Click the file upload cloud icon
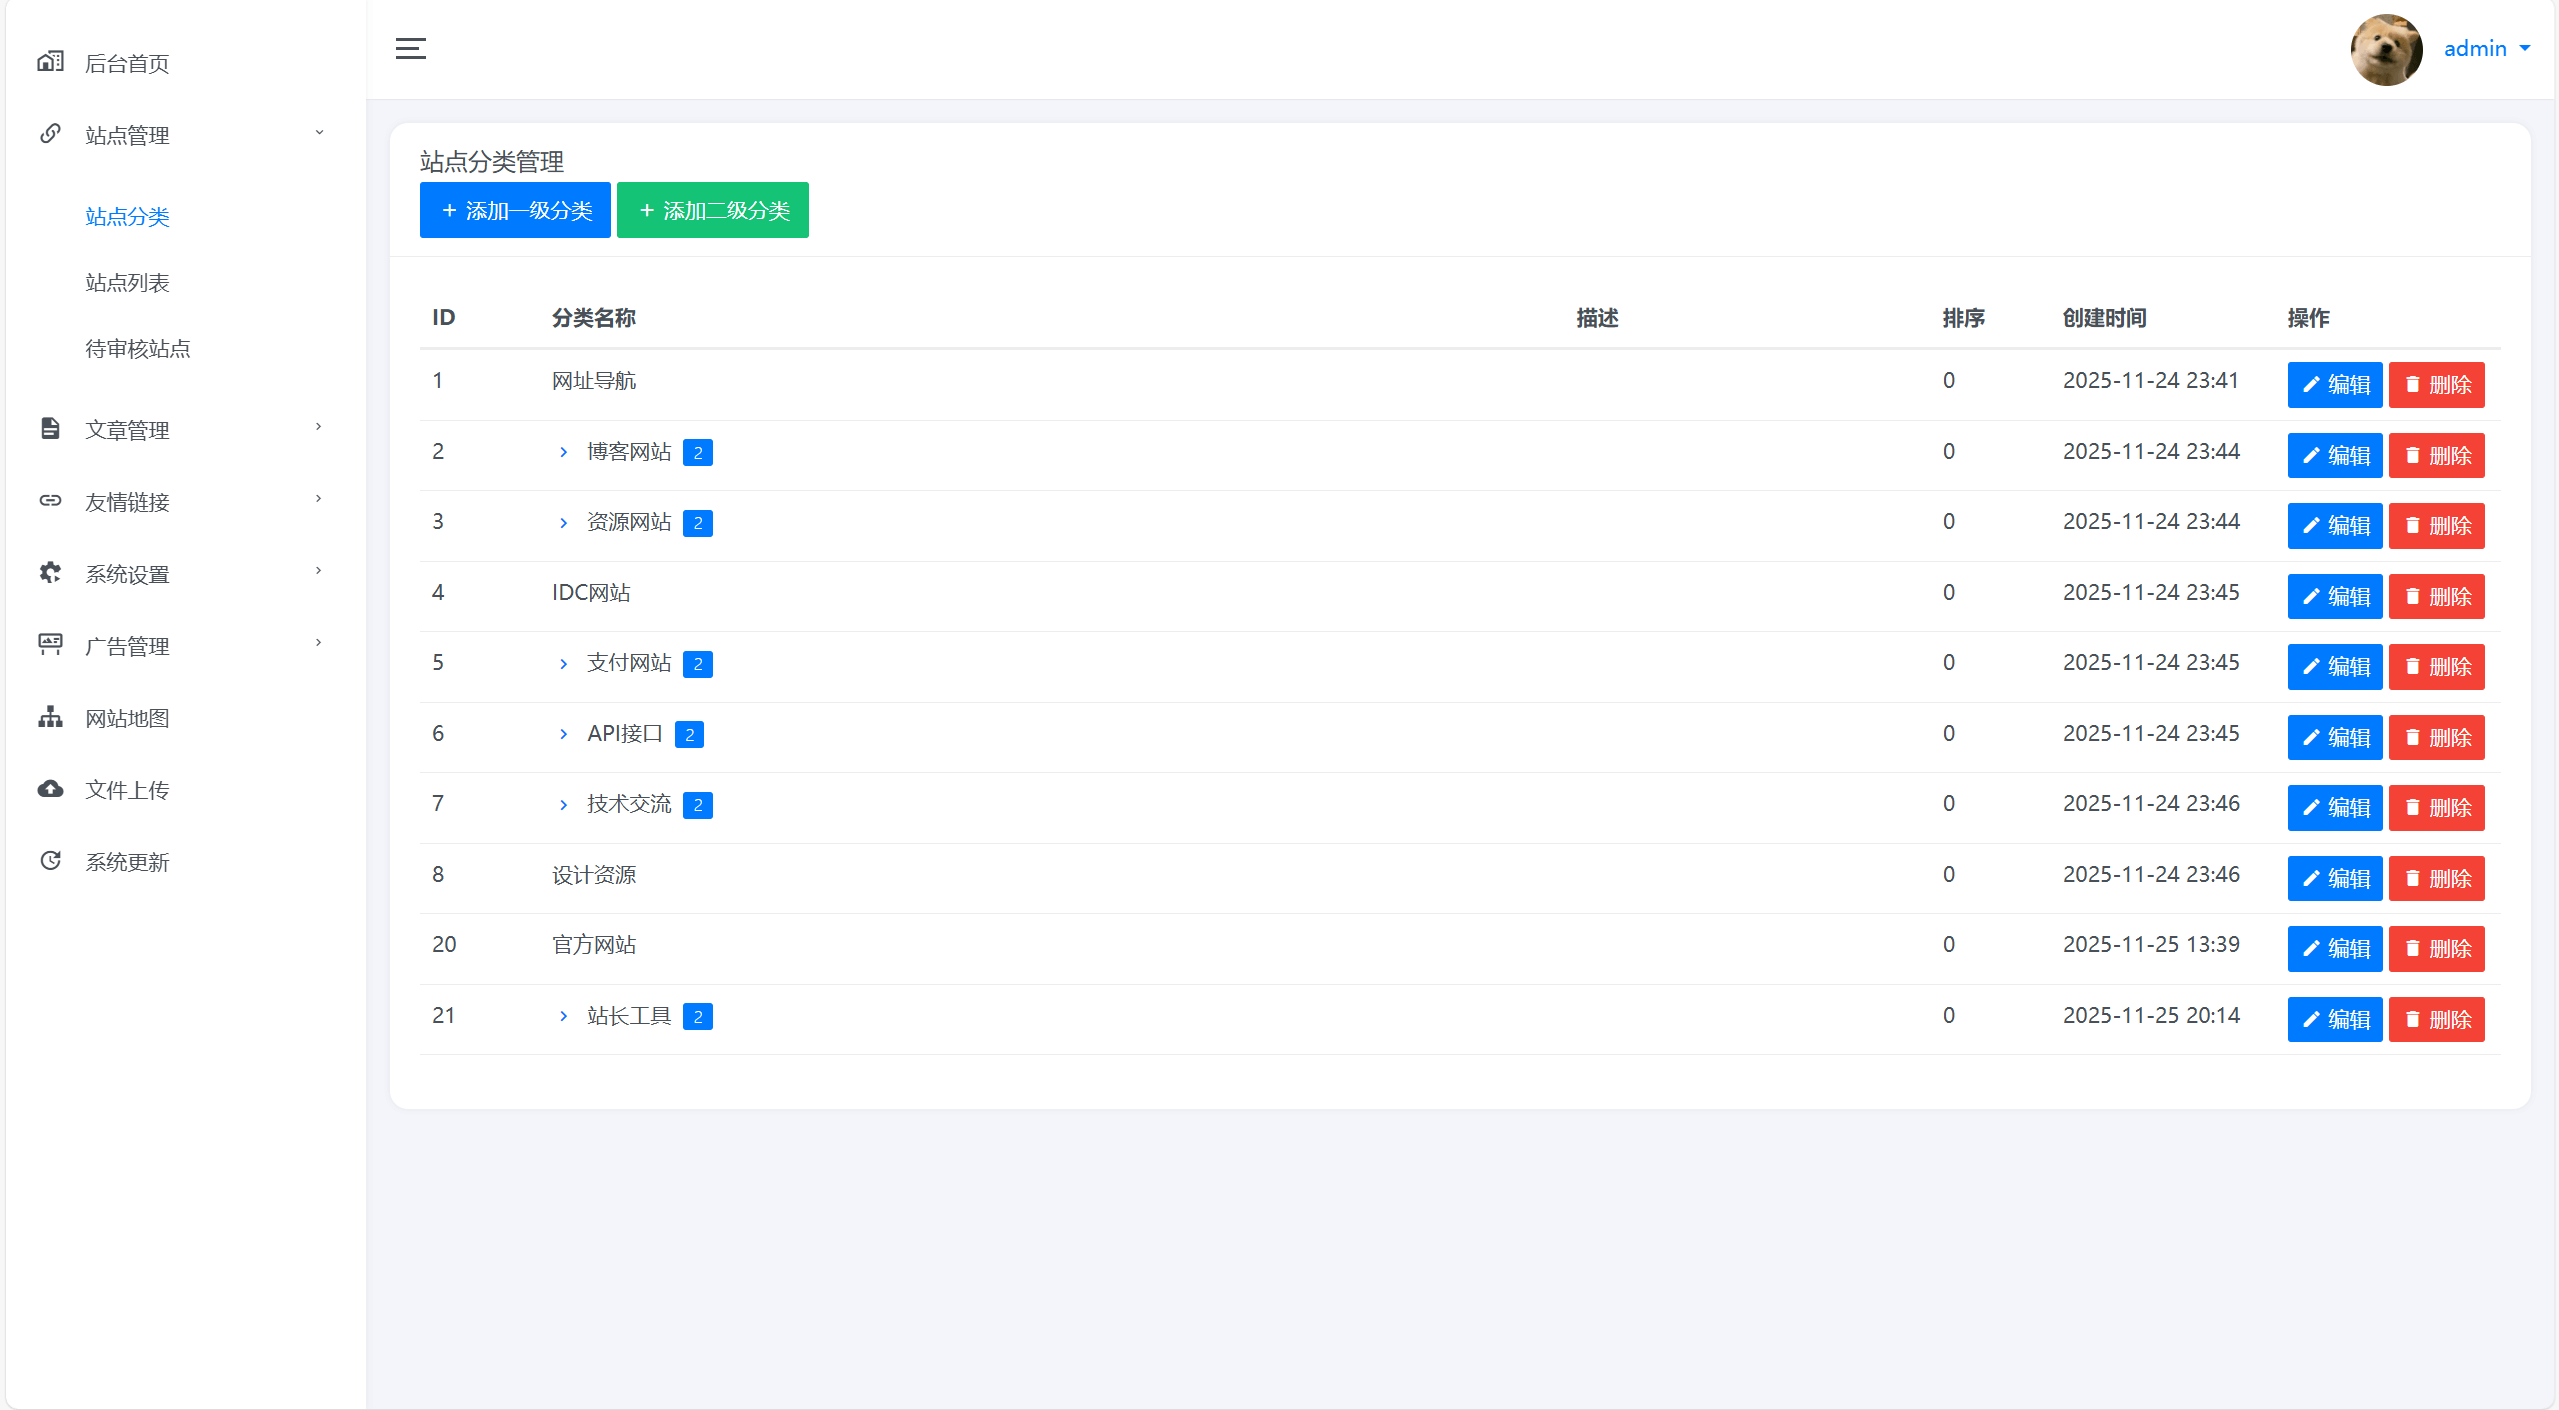The height and width of the screenshot is (1410, 2559). [50, 789]
